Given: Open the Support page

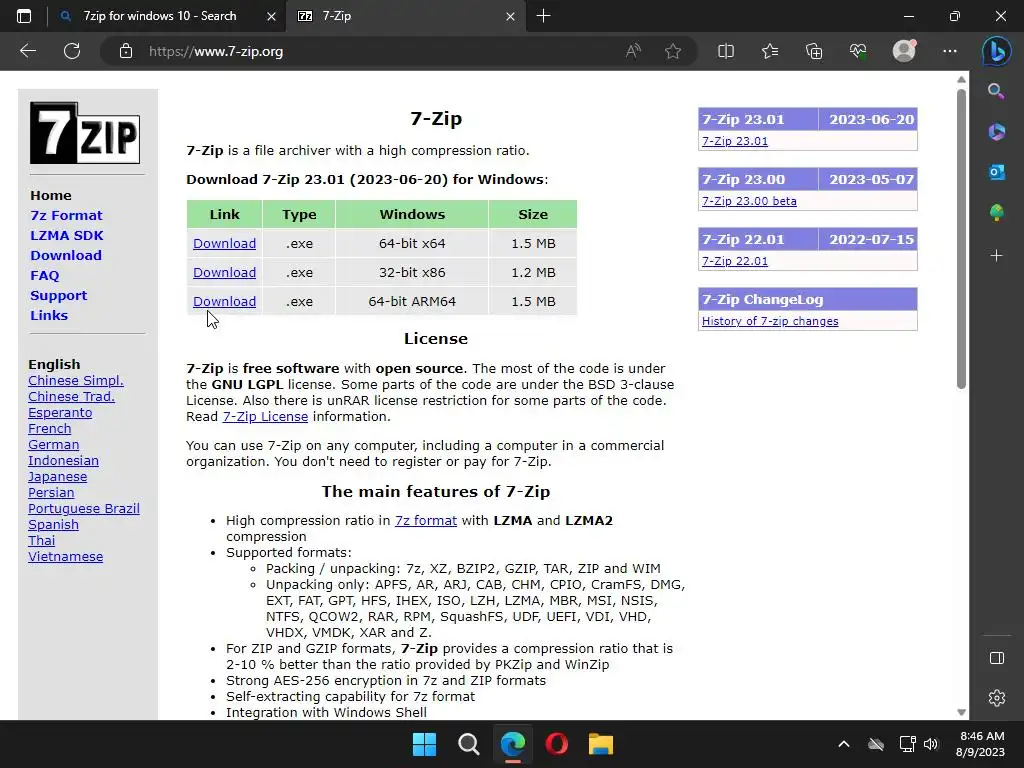Looking at the screenshot, I should point(58,295).
